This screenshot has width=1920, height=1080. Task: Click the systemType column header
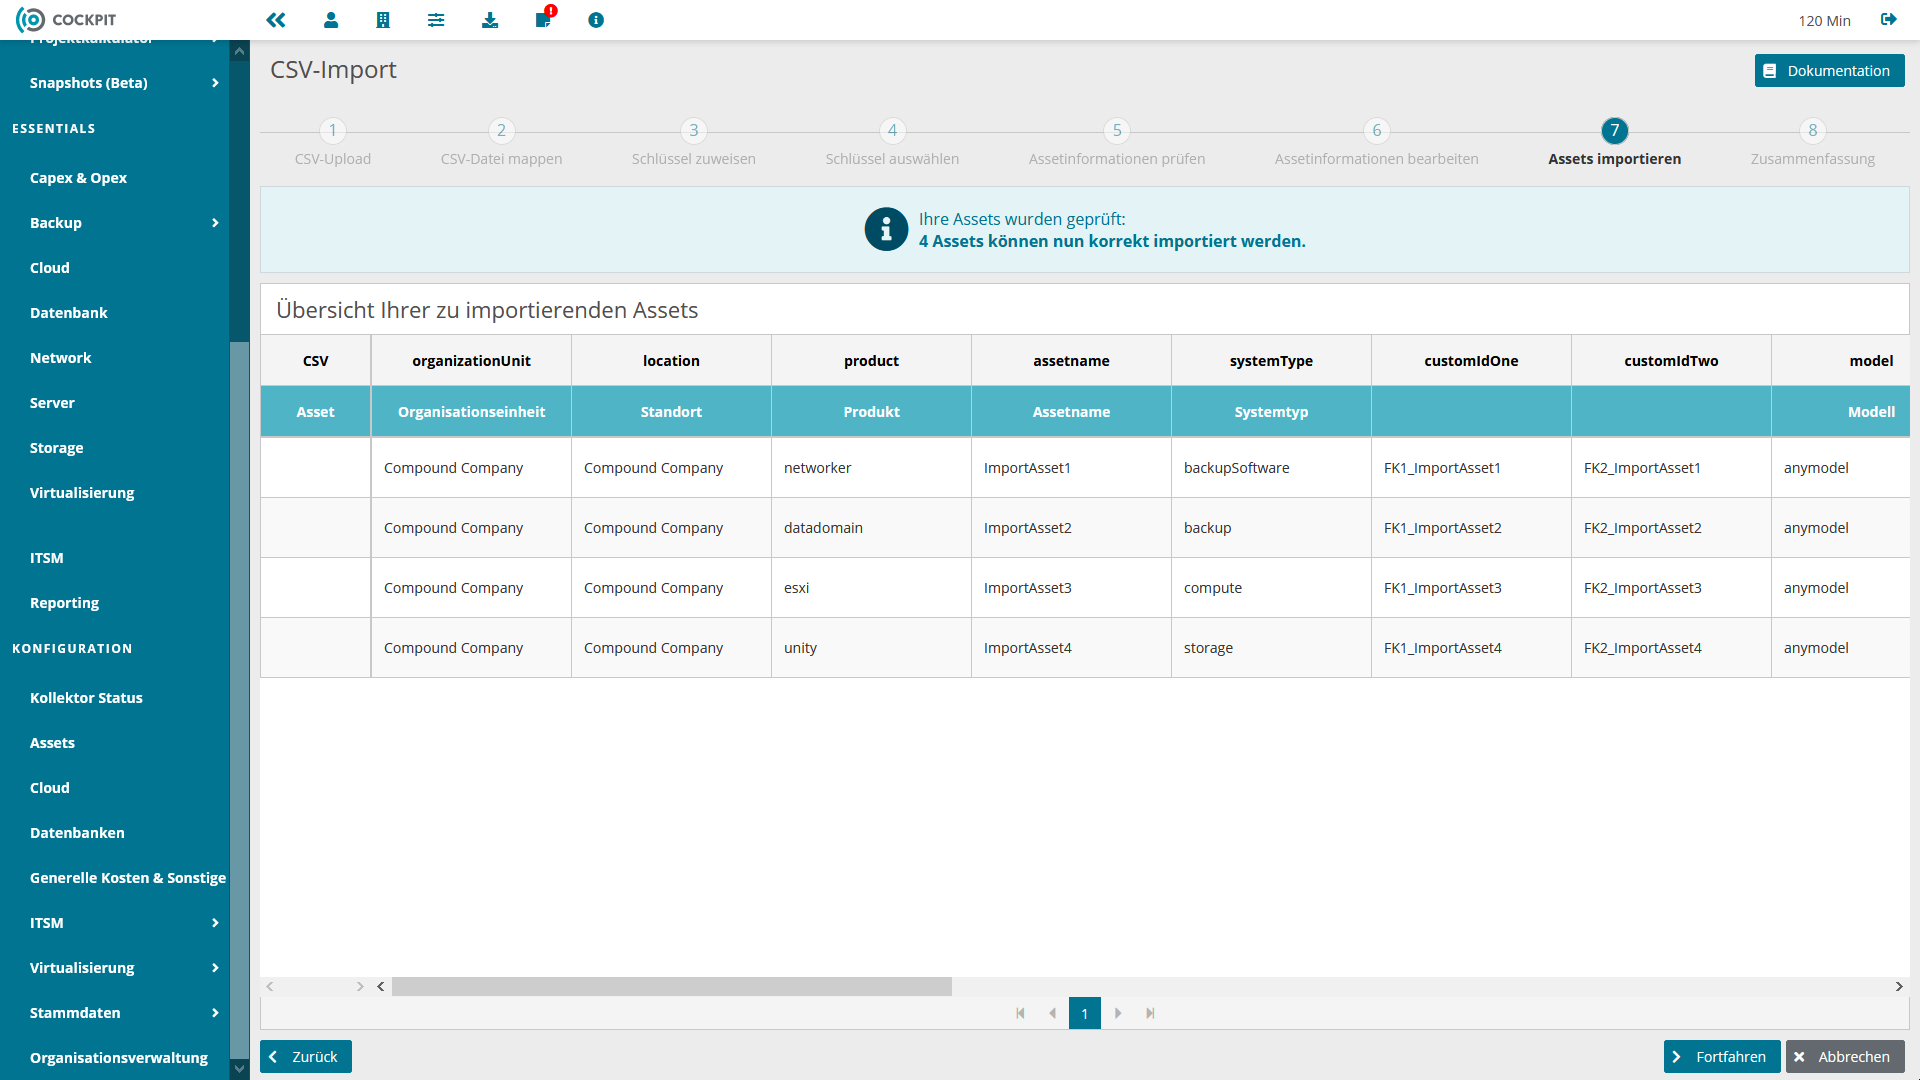coord(1271,361)
